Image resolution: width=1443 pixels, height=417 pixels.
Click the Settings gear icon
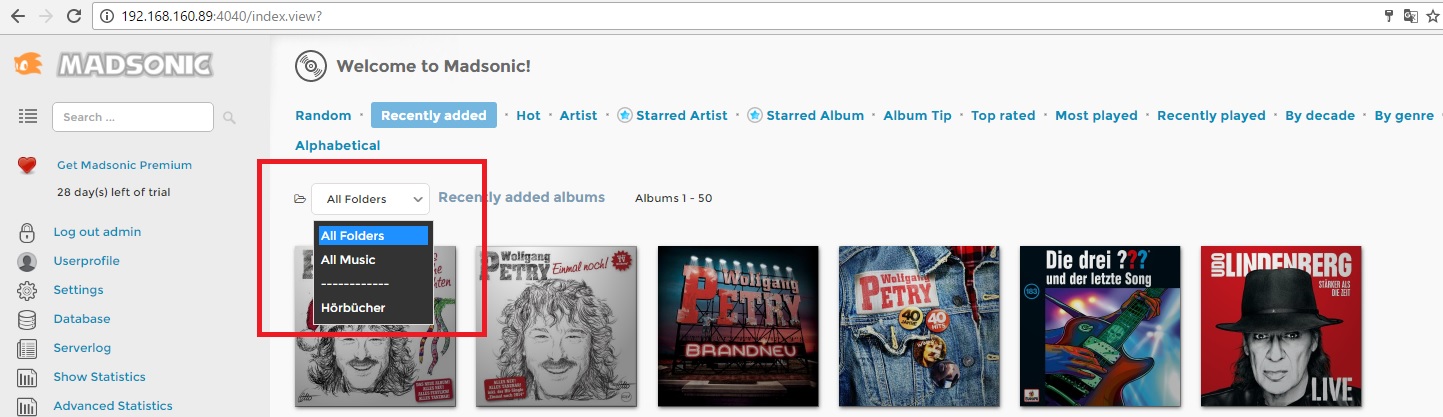[x=27, y=291]
